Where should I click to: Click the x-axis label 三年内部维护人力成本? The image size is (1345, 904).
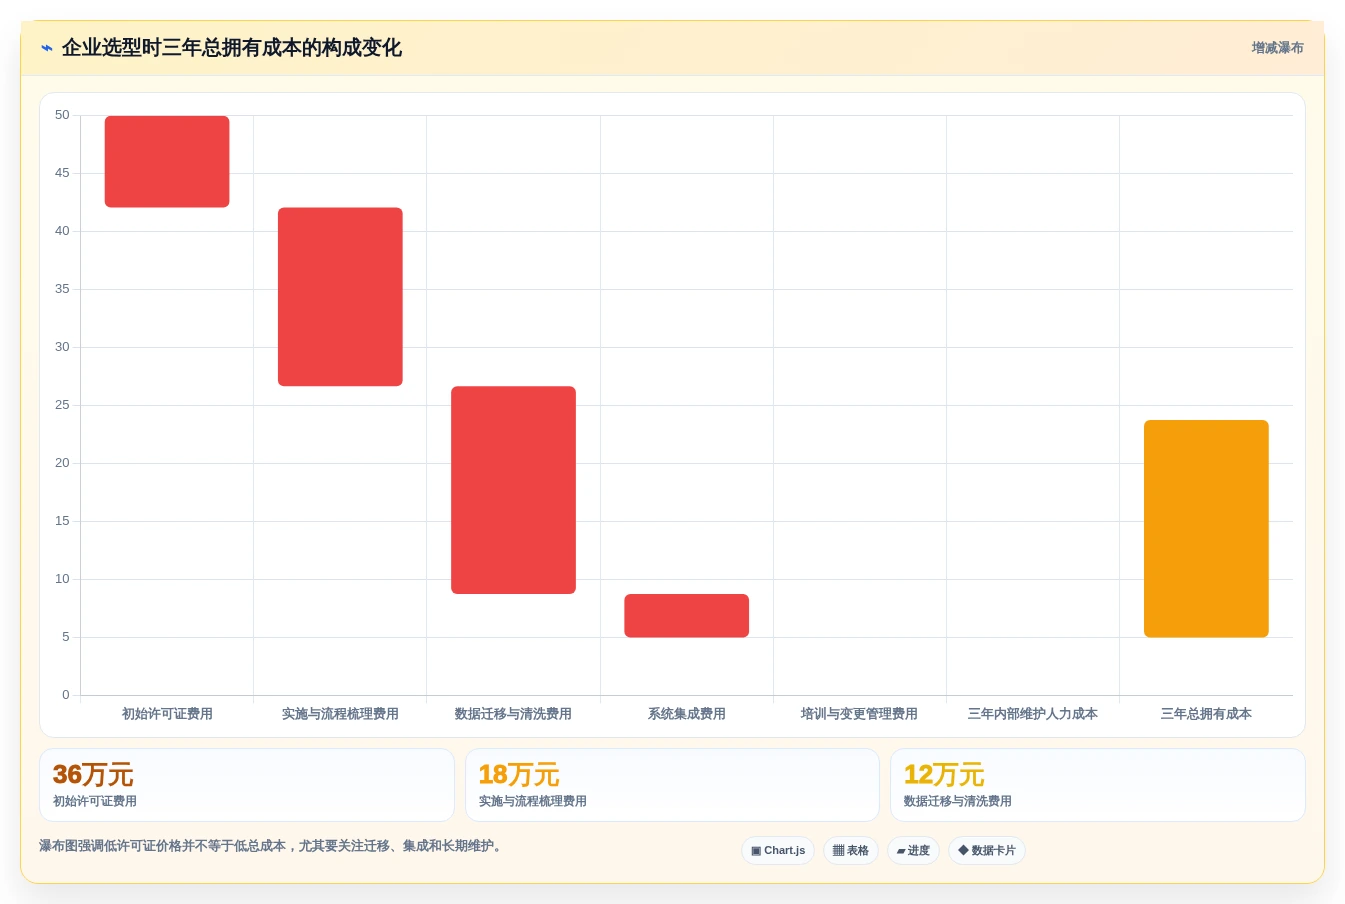pyautogui.click(x=1033, y=714)
